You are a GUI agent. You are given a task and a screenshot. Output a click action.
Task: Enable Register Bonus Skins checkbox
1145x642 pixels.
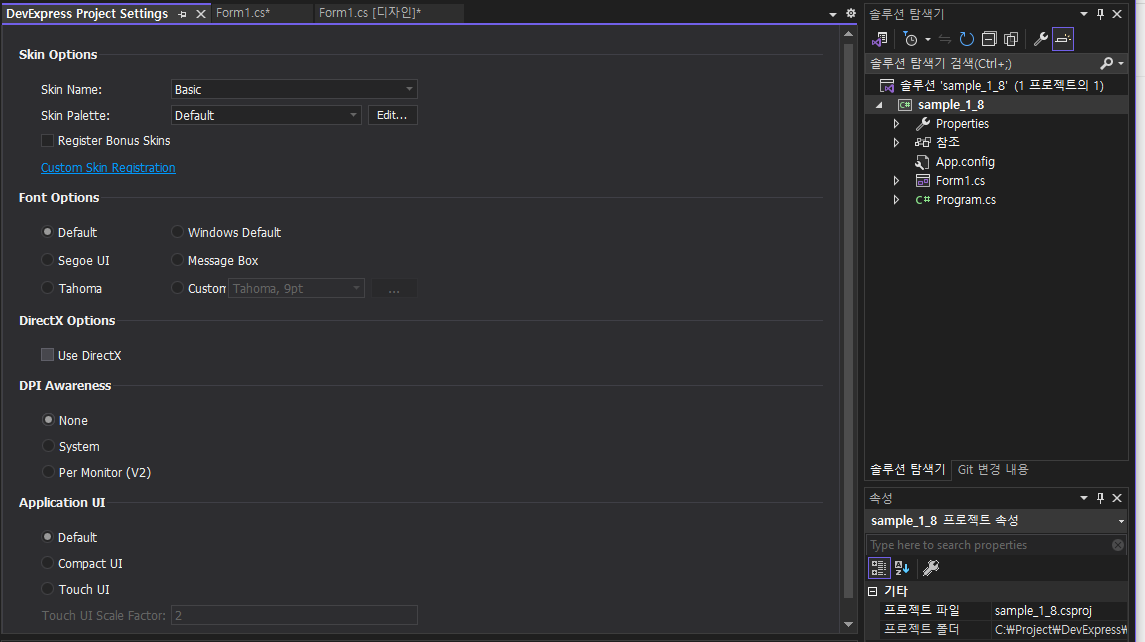click(x=47, y=140)
